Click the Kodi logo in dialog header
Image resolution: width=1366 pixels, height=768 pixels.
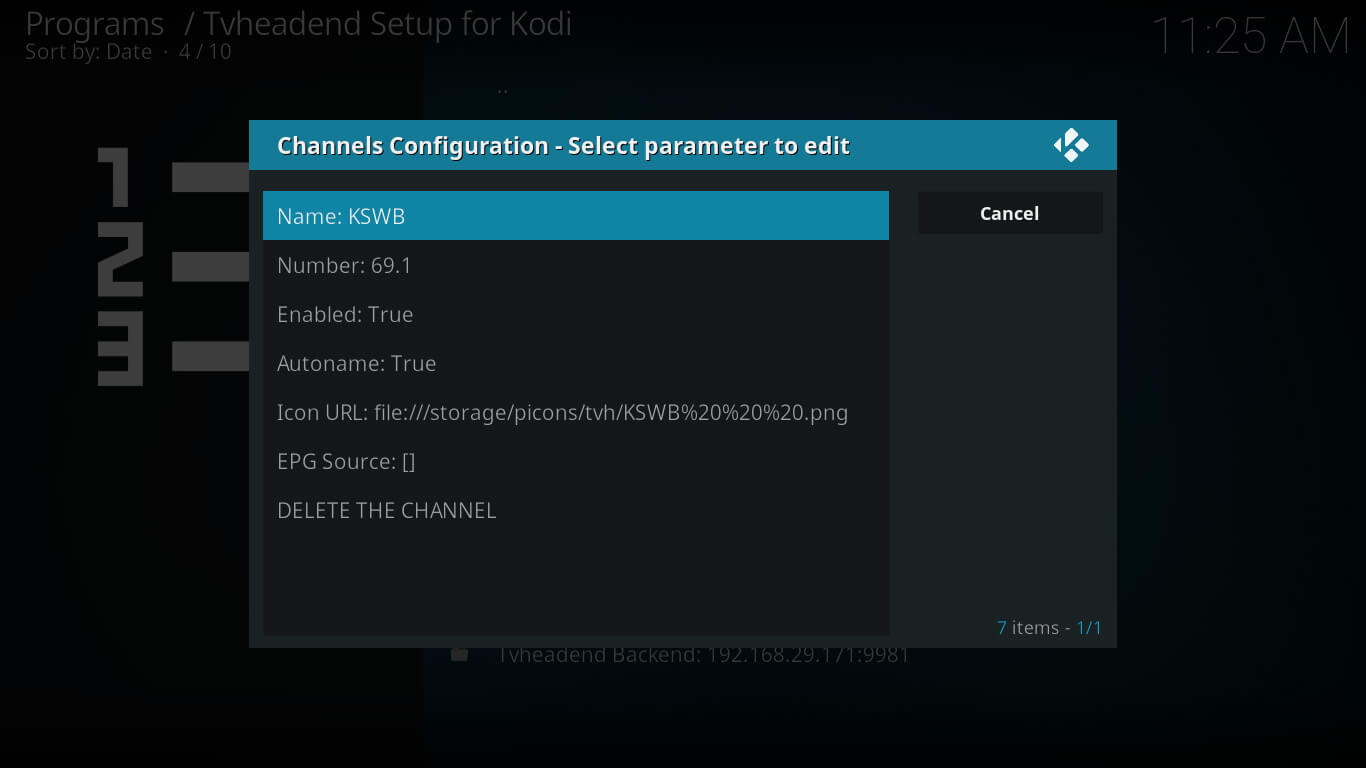(x=1071, y=145)
